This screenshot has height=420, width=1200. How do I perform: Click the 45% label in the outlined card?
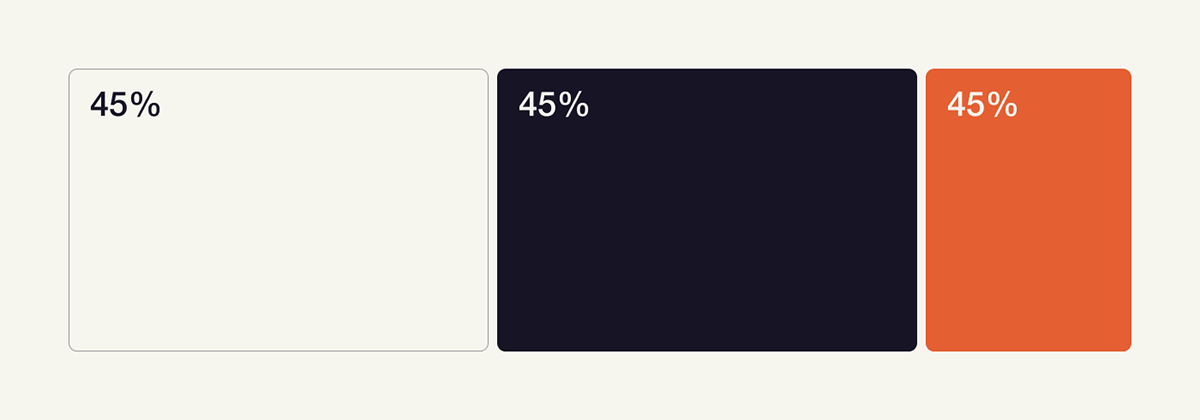125,105
